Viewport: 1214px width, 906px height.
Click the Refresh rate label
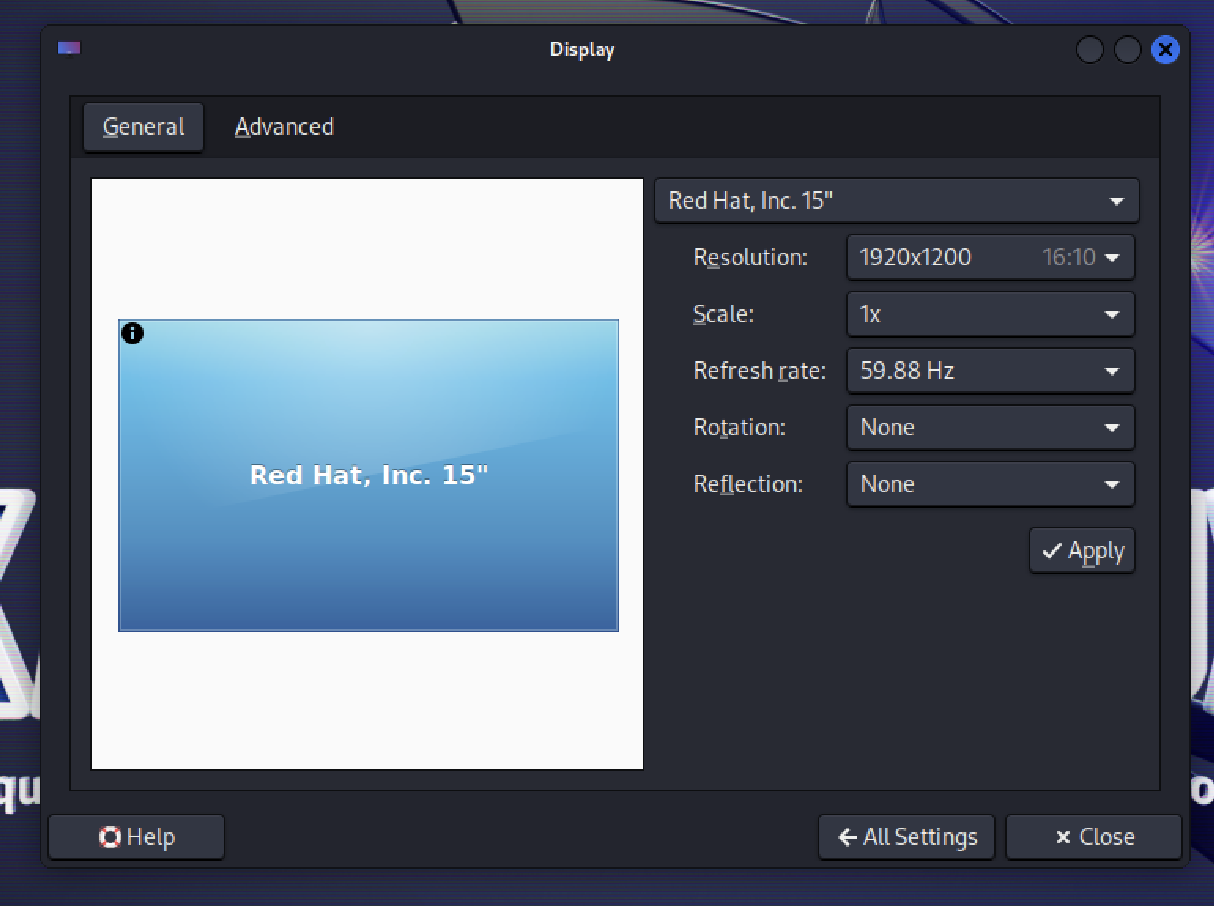(760, 371)
